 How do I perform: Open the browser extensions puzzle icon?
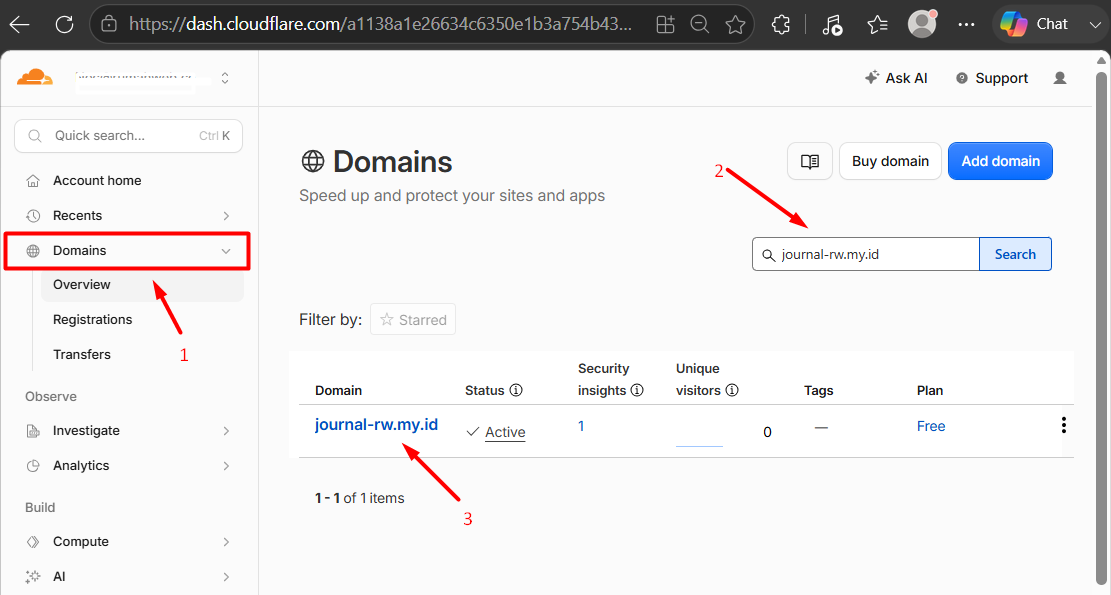click(x=781, y=25)
